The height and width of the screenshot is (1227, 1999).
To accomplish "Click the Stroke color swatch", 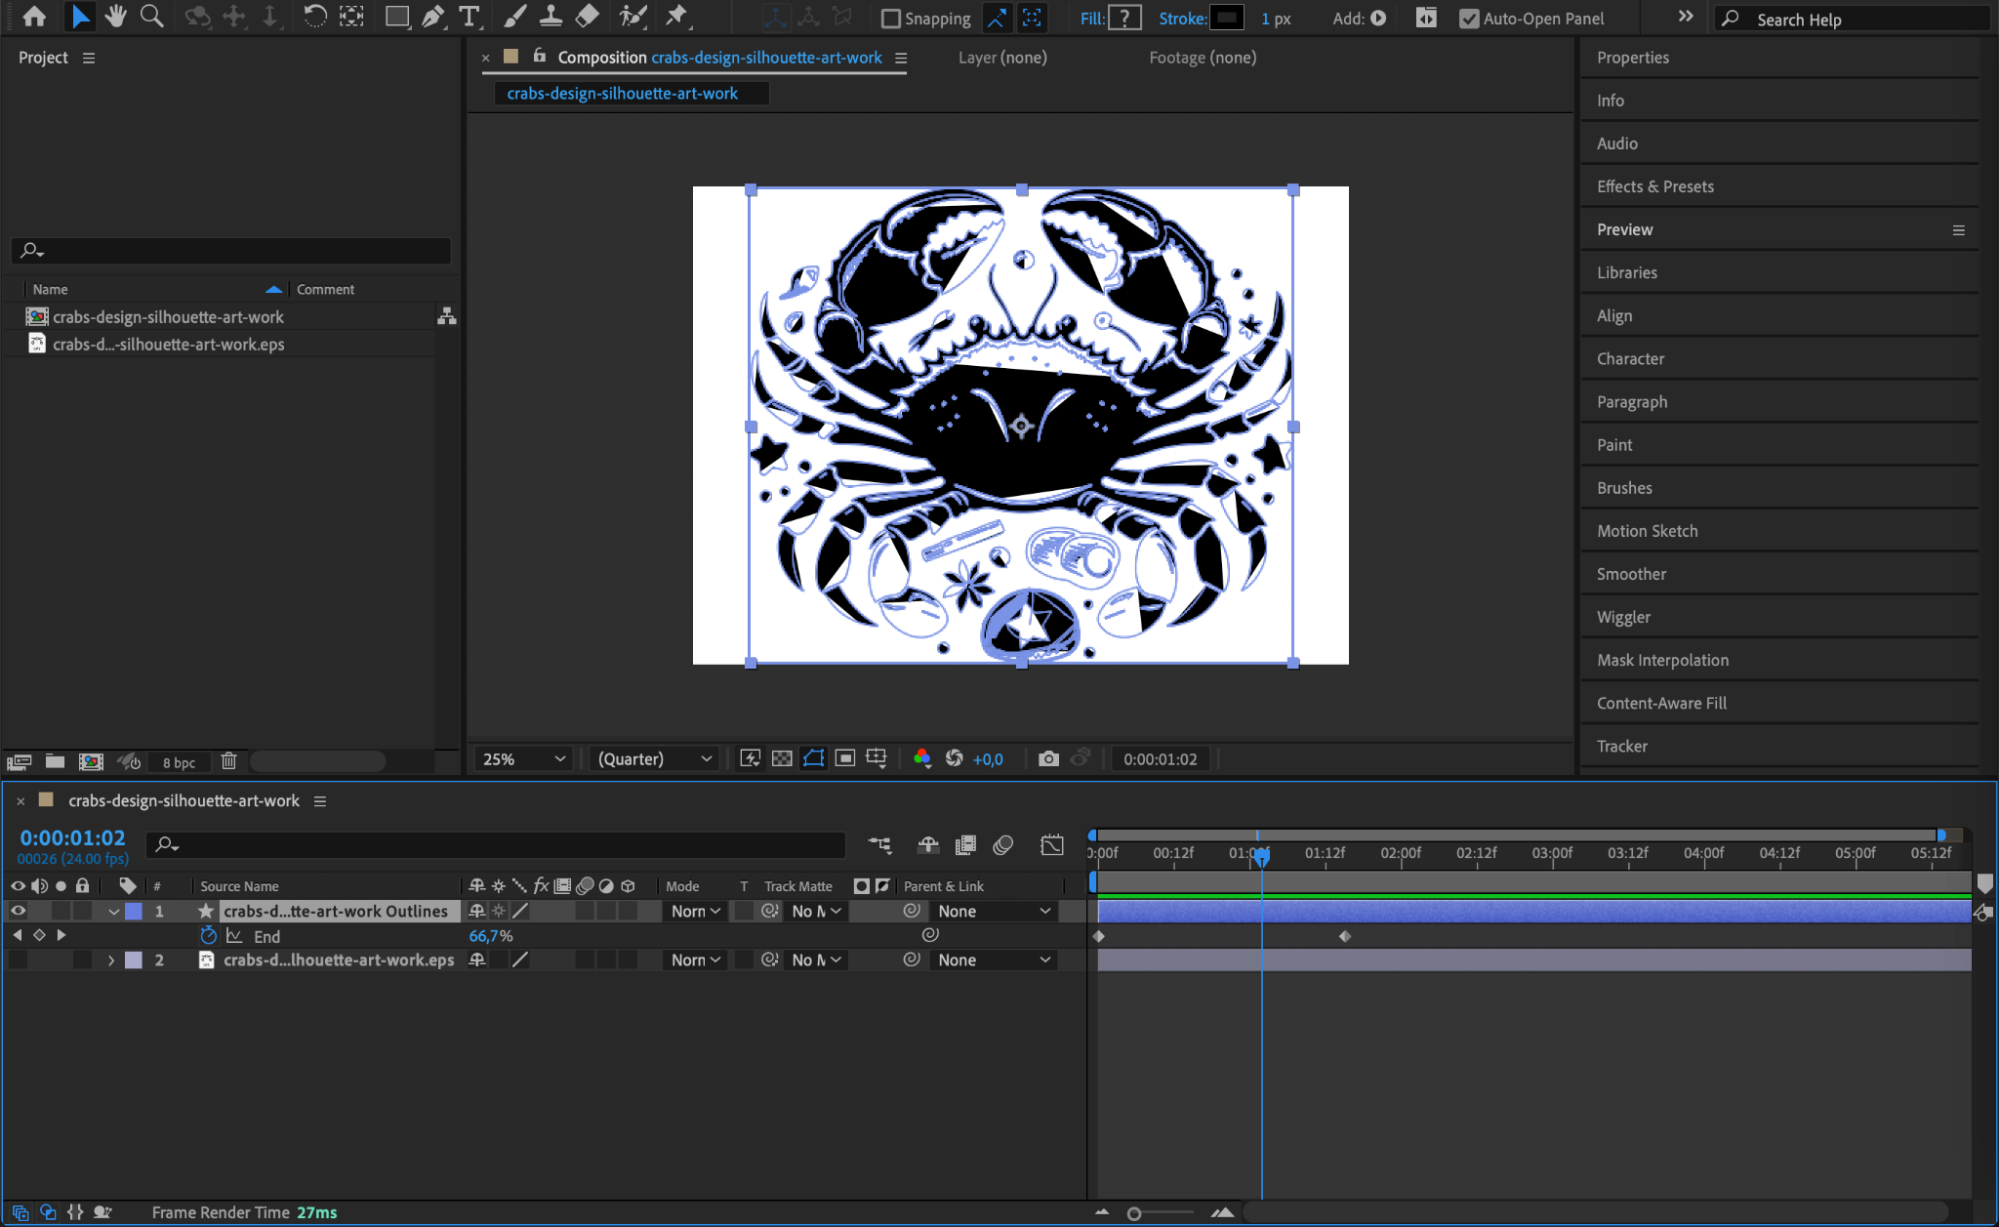I will [x=1226, y=18].
